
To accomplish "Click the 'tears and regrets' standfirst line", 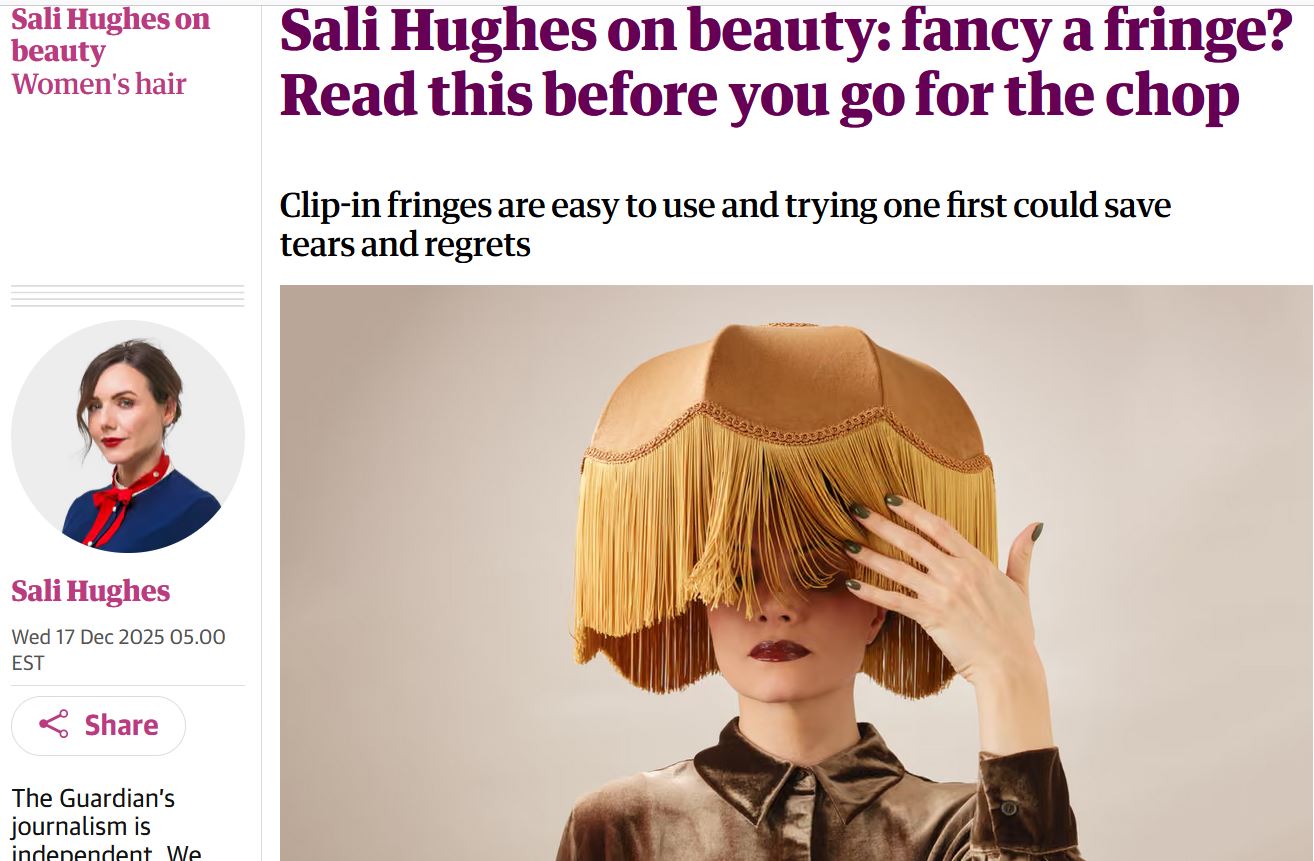I will pos(405,243).
